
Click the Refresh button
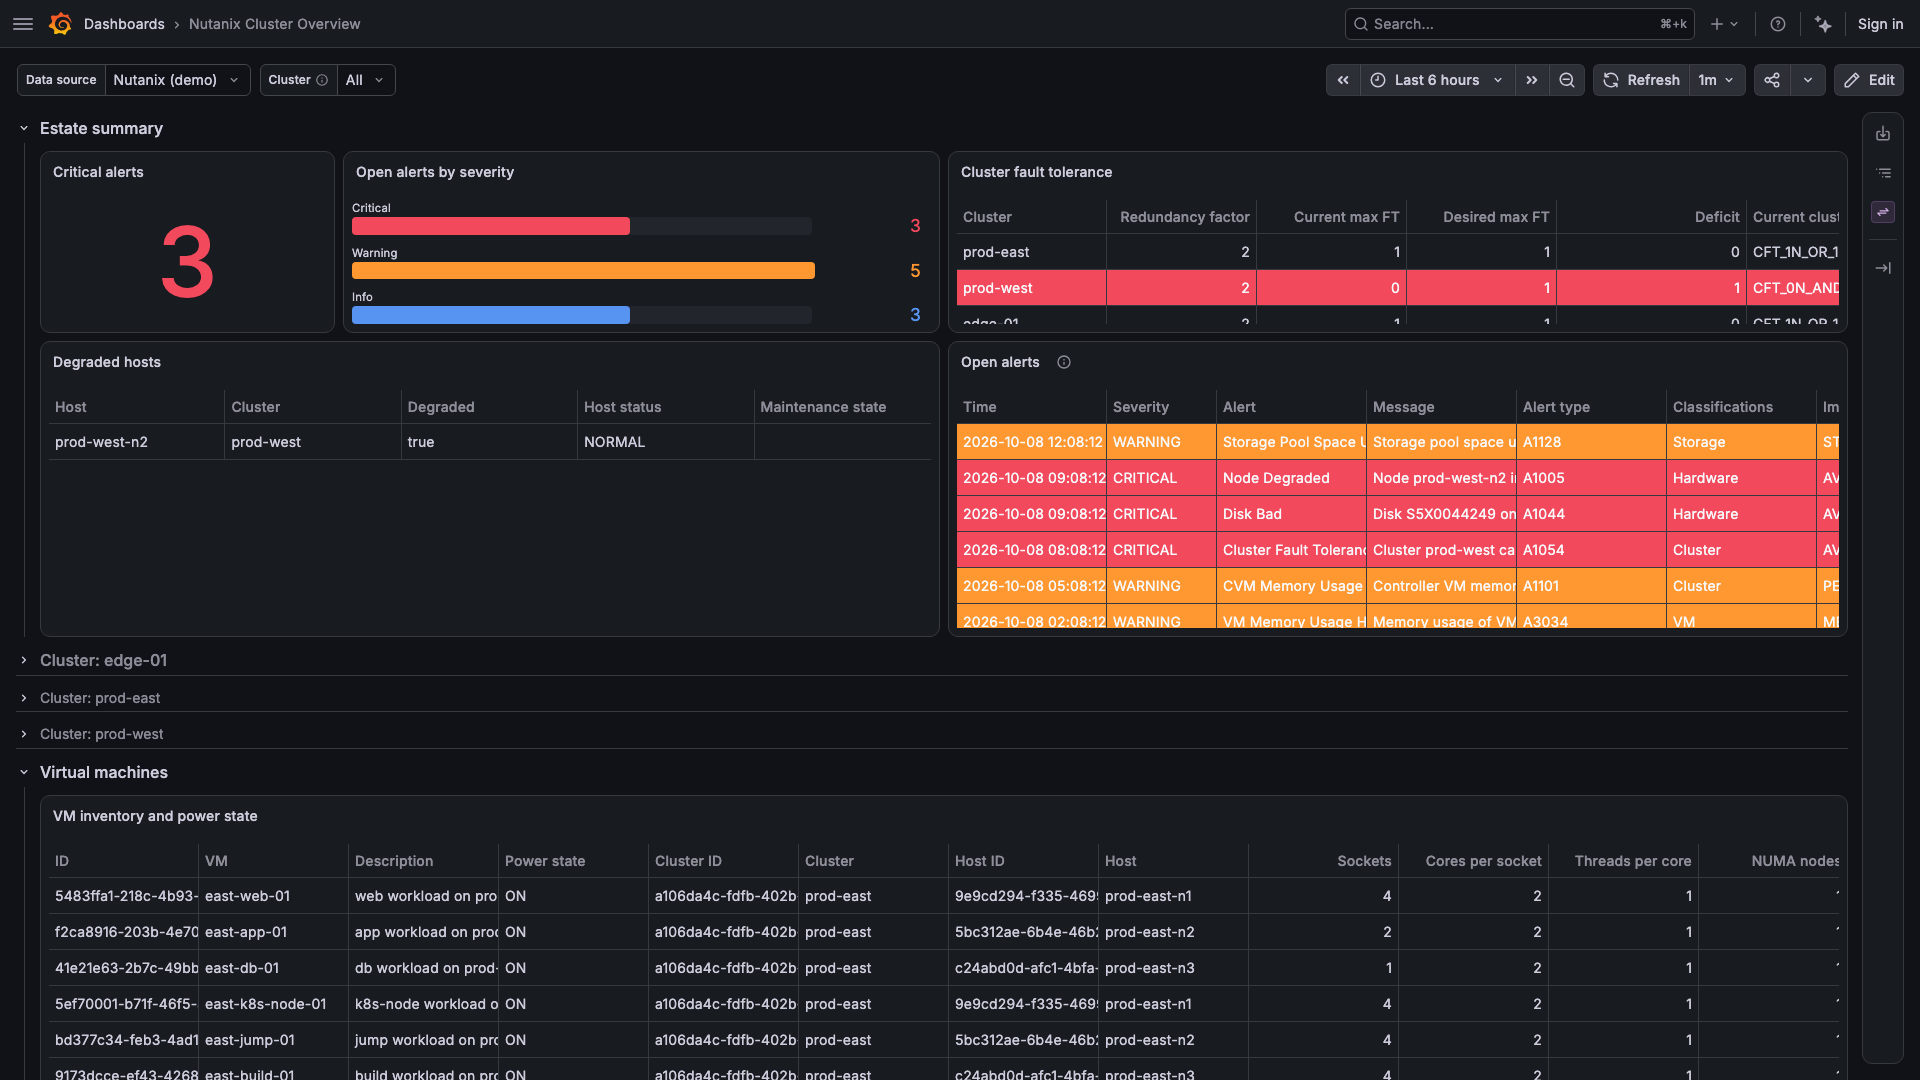[x=1641, y=80]
